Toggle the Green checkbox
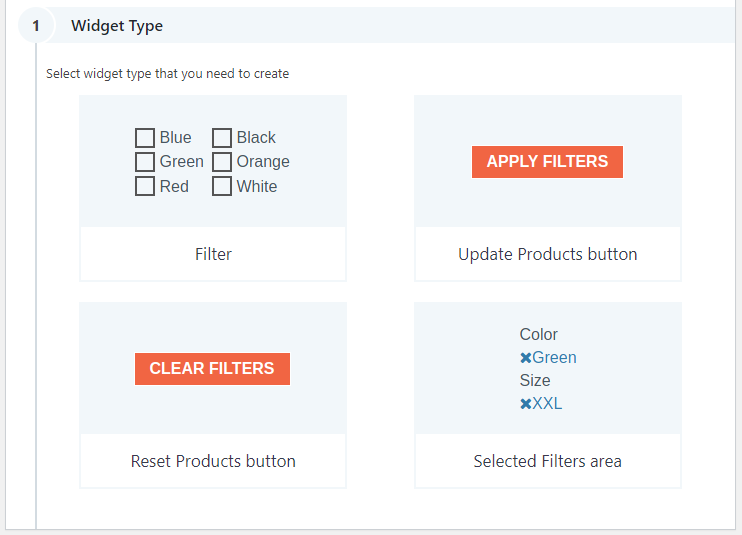The image size is (742, 535). [x=145, y=162]
